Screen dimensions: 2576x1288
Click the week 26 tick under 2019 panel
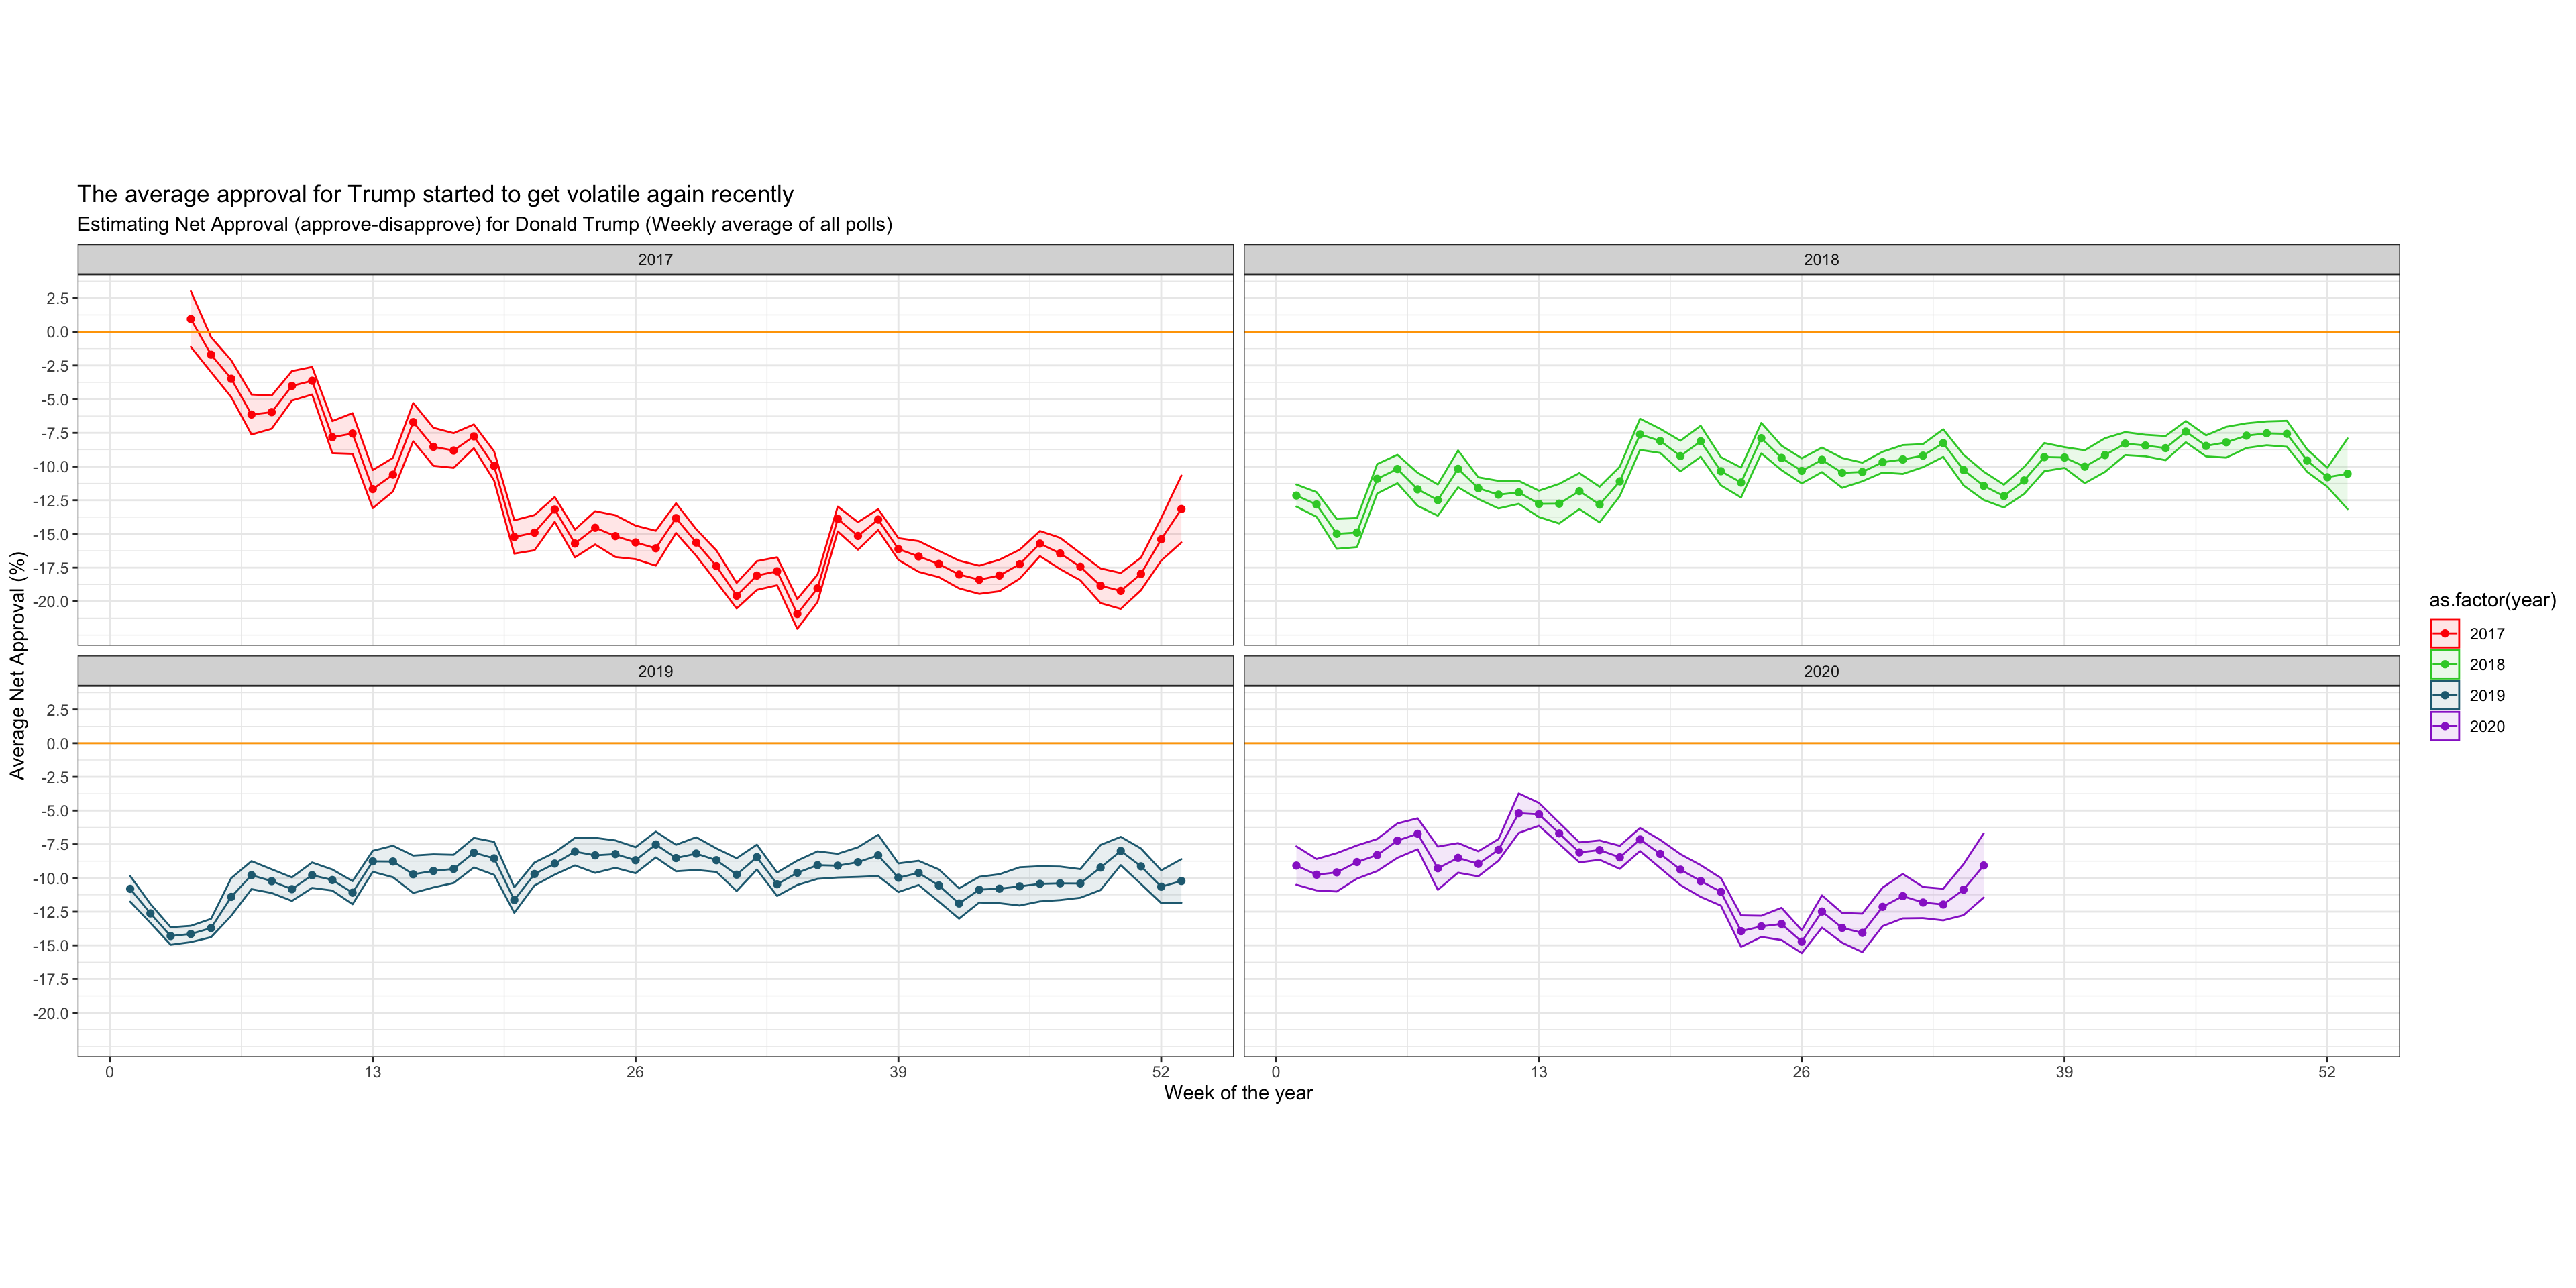(635, 1072)
